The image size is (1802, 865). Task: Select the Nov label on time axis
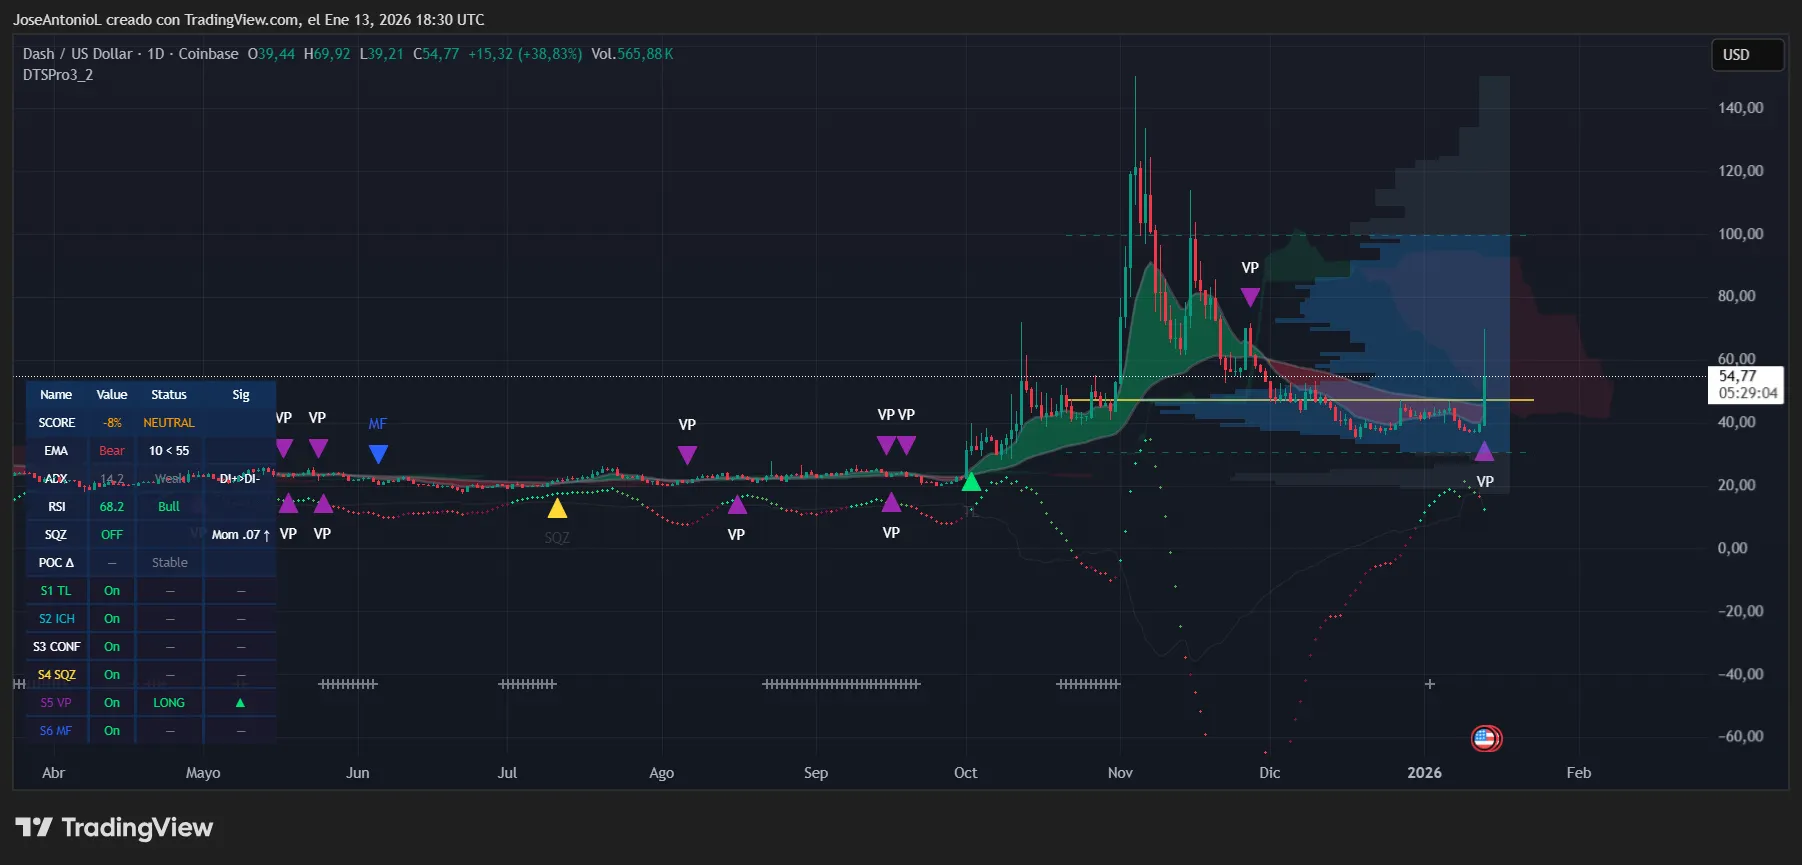coord(1120,773)
